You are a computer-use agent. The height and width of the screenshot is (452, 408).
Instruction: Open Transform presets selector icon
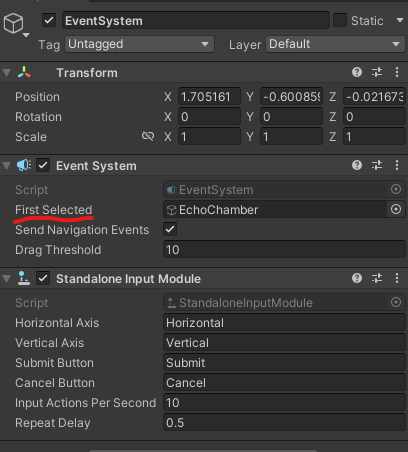pyautogui.click(x=377, y=72)
